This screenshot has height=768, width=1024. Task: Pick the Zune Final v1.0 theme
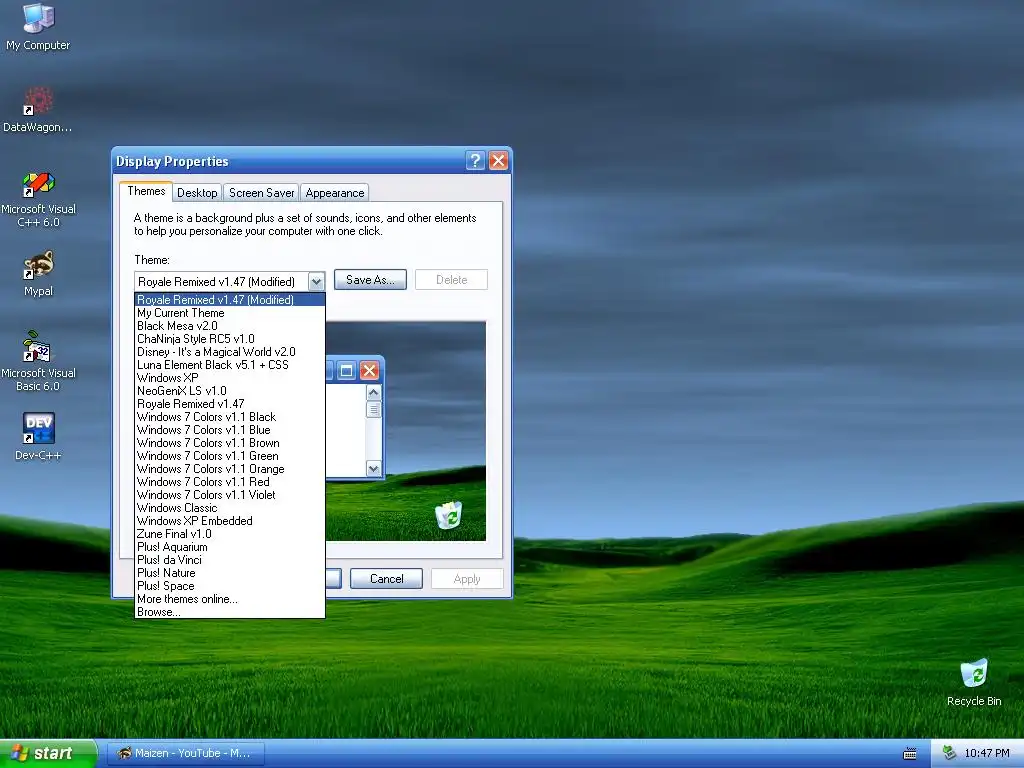tap(230, 534)
